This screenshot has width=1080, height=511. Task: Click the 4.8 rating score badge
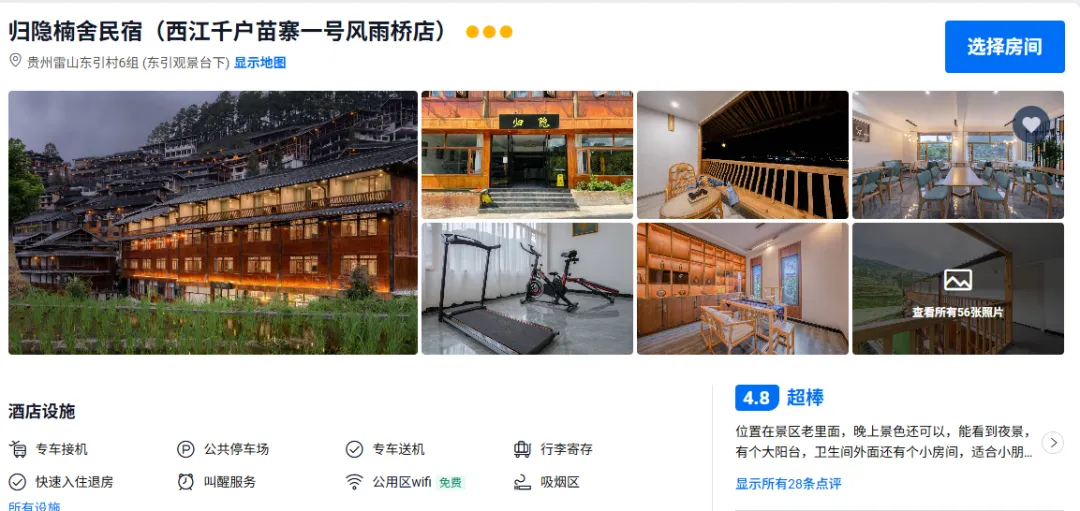756,397
